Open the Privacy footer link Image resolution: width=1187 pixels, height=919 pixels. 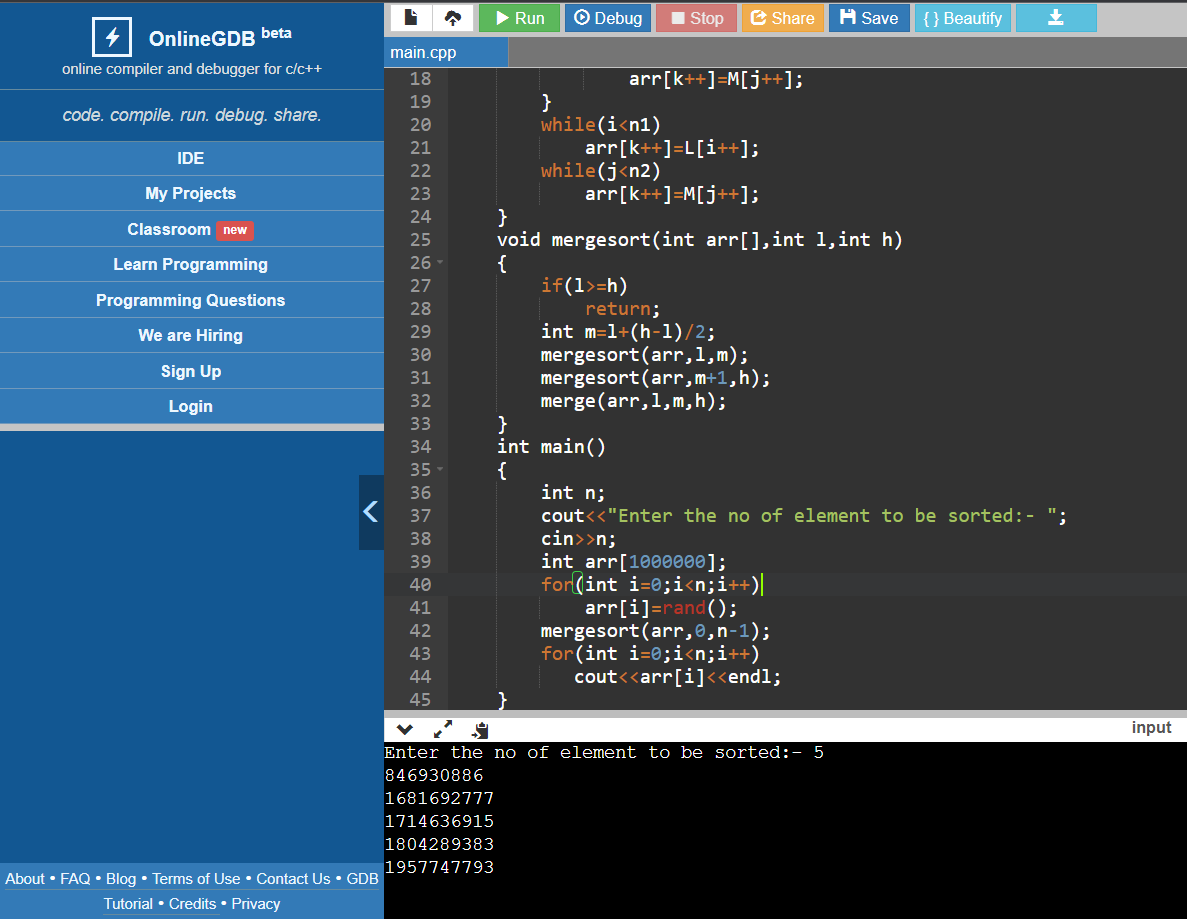tap(256, 904)
